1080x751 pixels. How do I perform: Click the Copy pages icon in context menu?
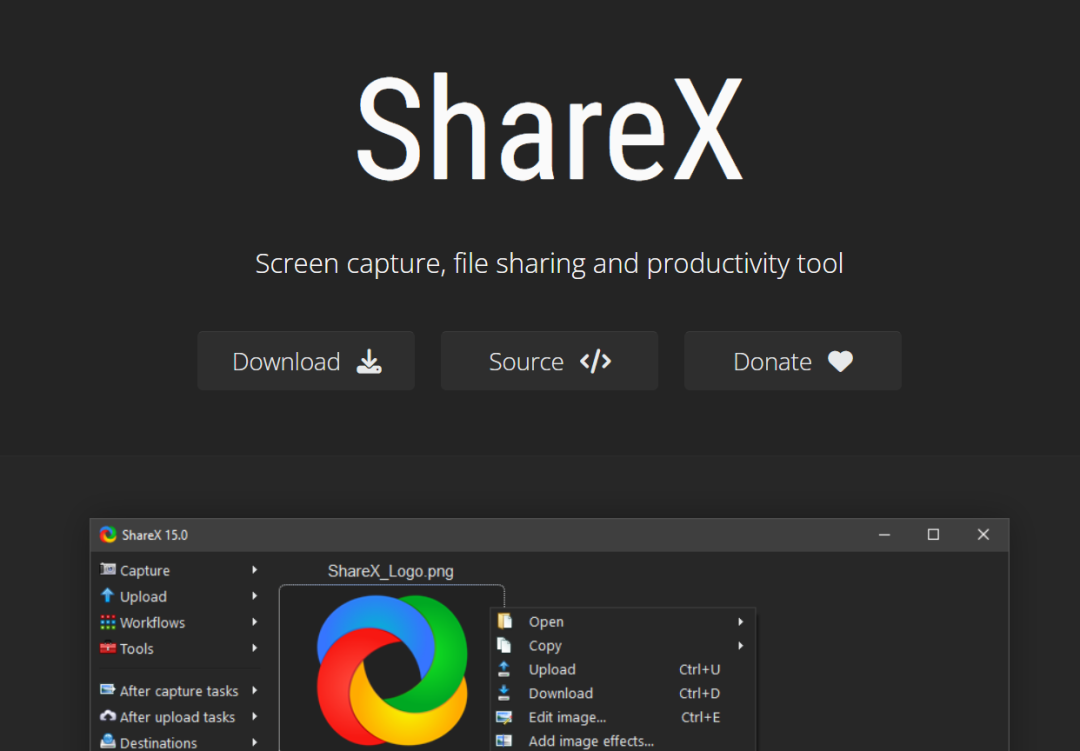click(504, 645)
